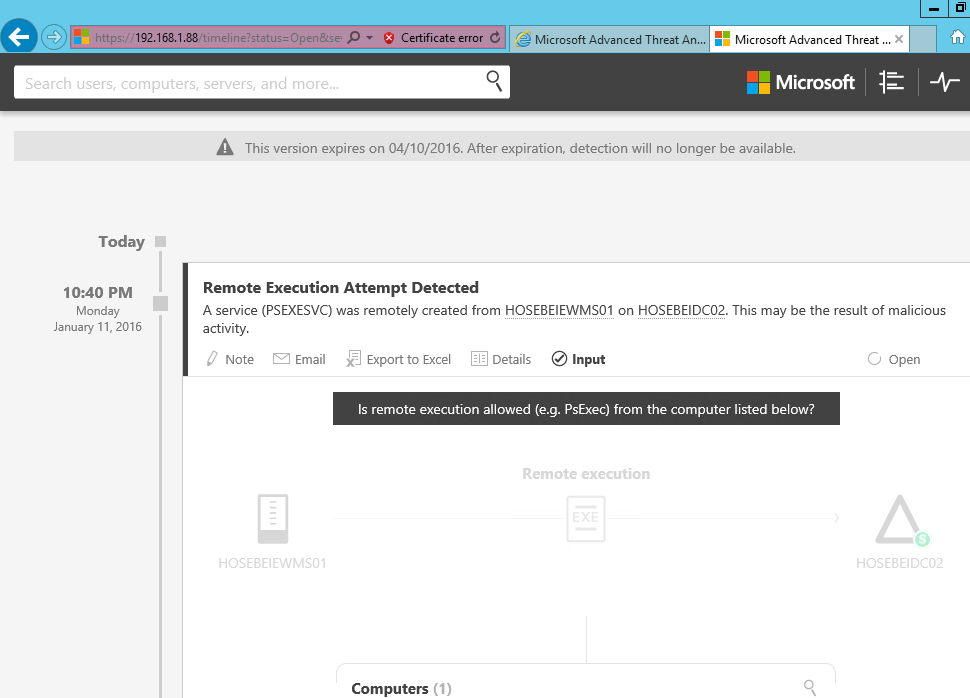970x698 pixels.
Task: Open the HOSEBEIDC02 computer link
Action: (x=681, y=311)
